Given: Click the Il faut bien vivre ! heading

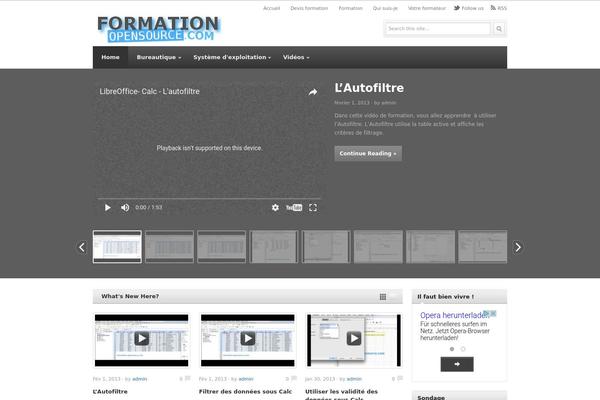Looking at the screenshot, I should point(446,297).
